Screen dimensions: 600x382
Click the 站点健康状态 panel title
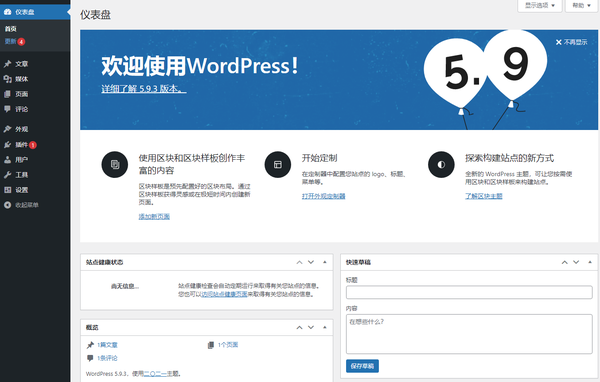(104, 262)
